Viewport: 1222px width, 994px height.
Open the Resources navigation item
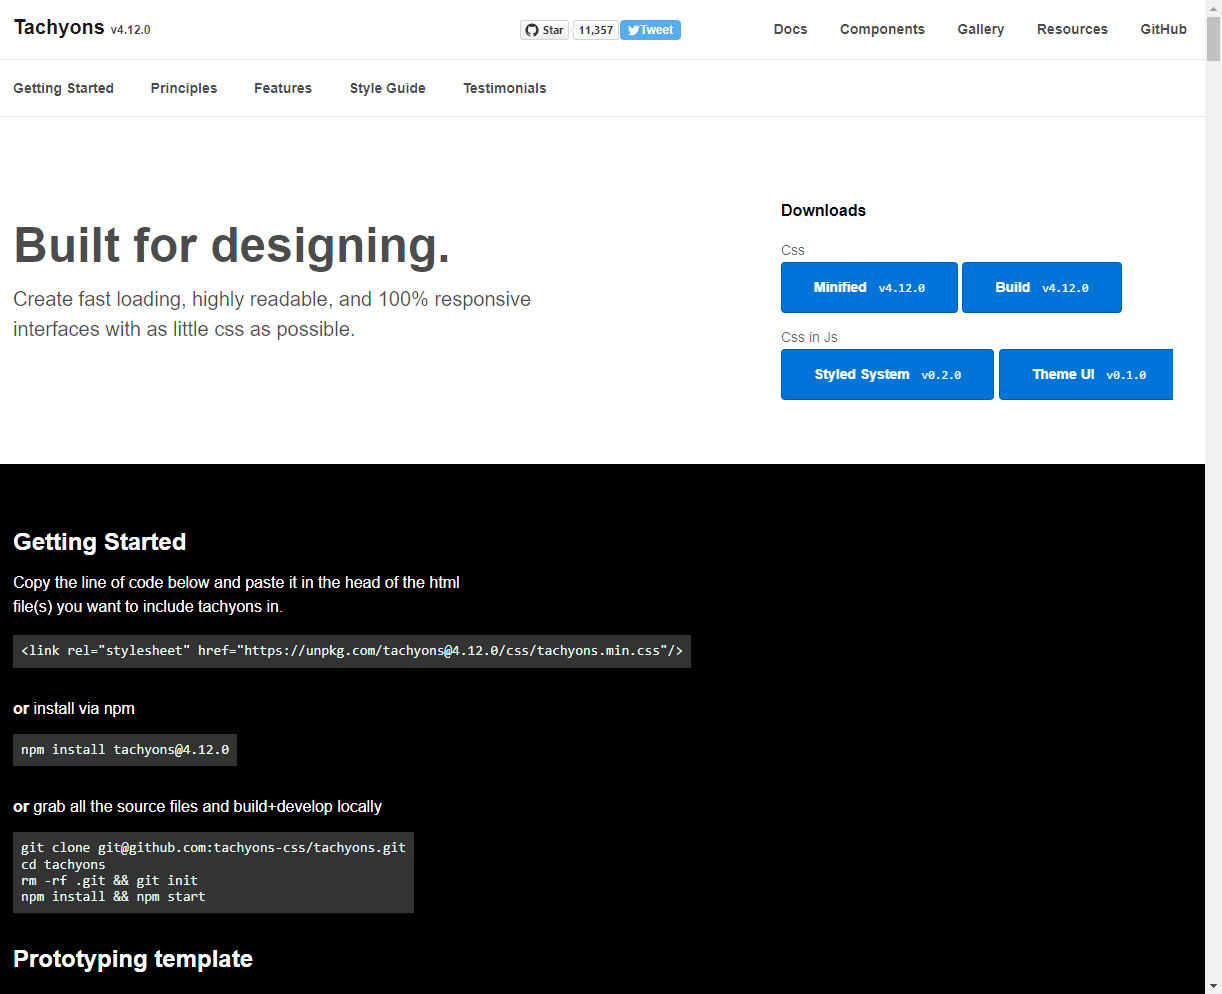coord(1072,30)
